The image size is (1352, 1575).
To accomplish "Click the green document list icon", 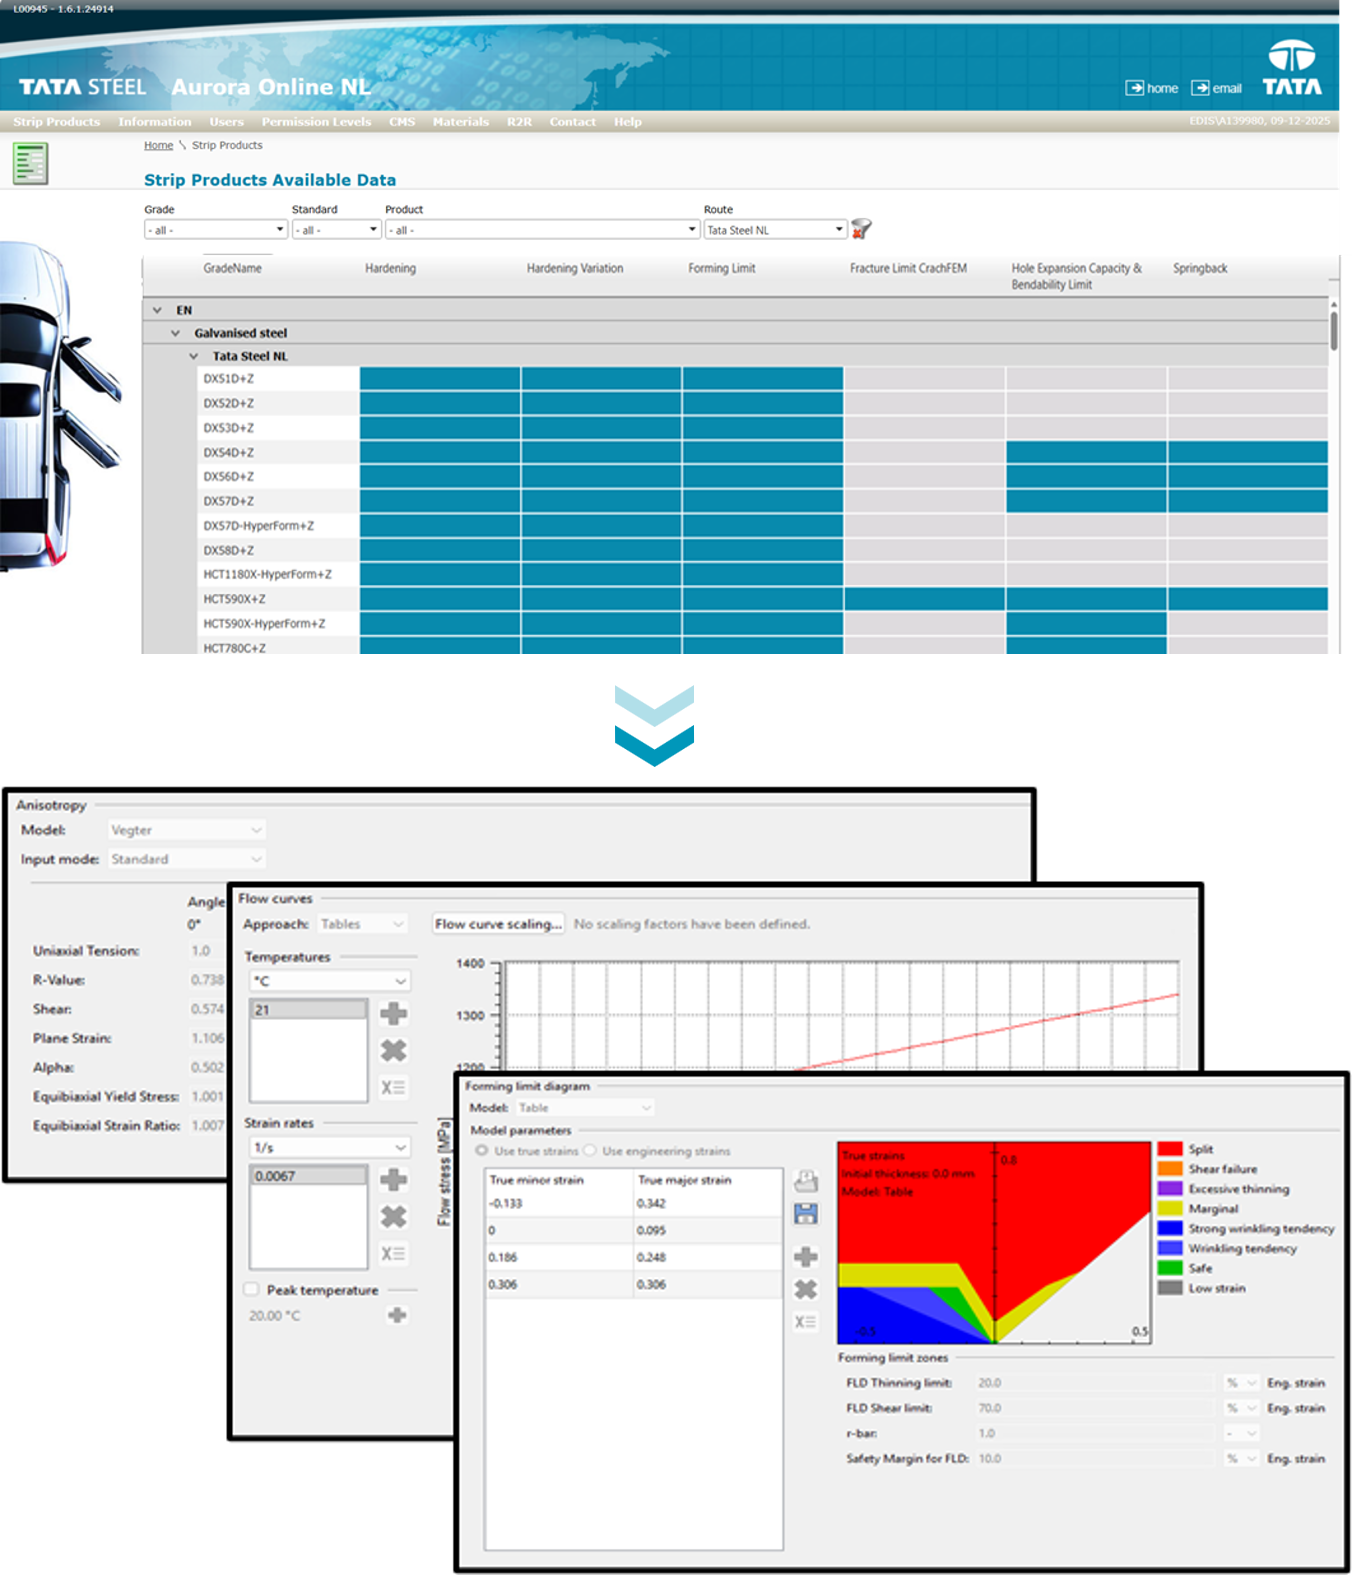I will click(x=30, y=164).
